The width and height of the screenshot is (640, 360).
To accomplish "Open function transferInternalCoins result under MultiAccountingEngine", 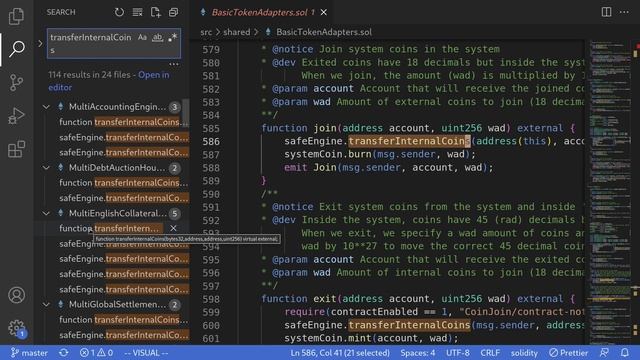I will pyautogui.click(x=124, y=122).
